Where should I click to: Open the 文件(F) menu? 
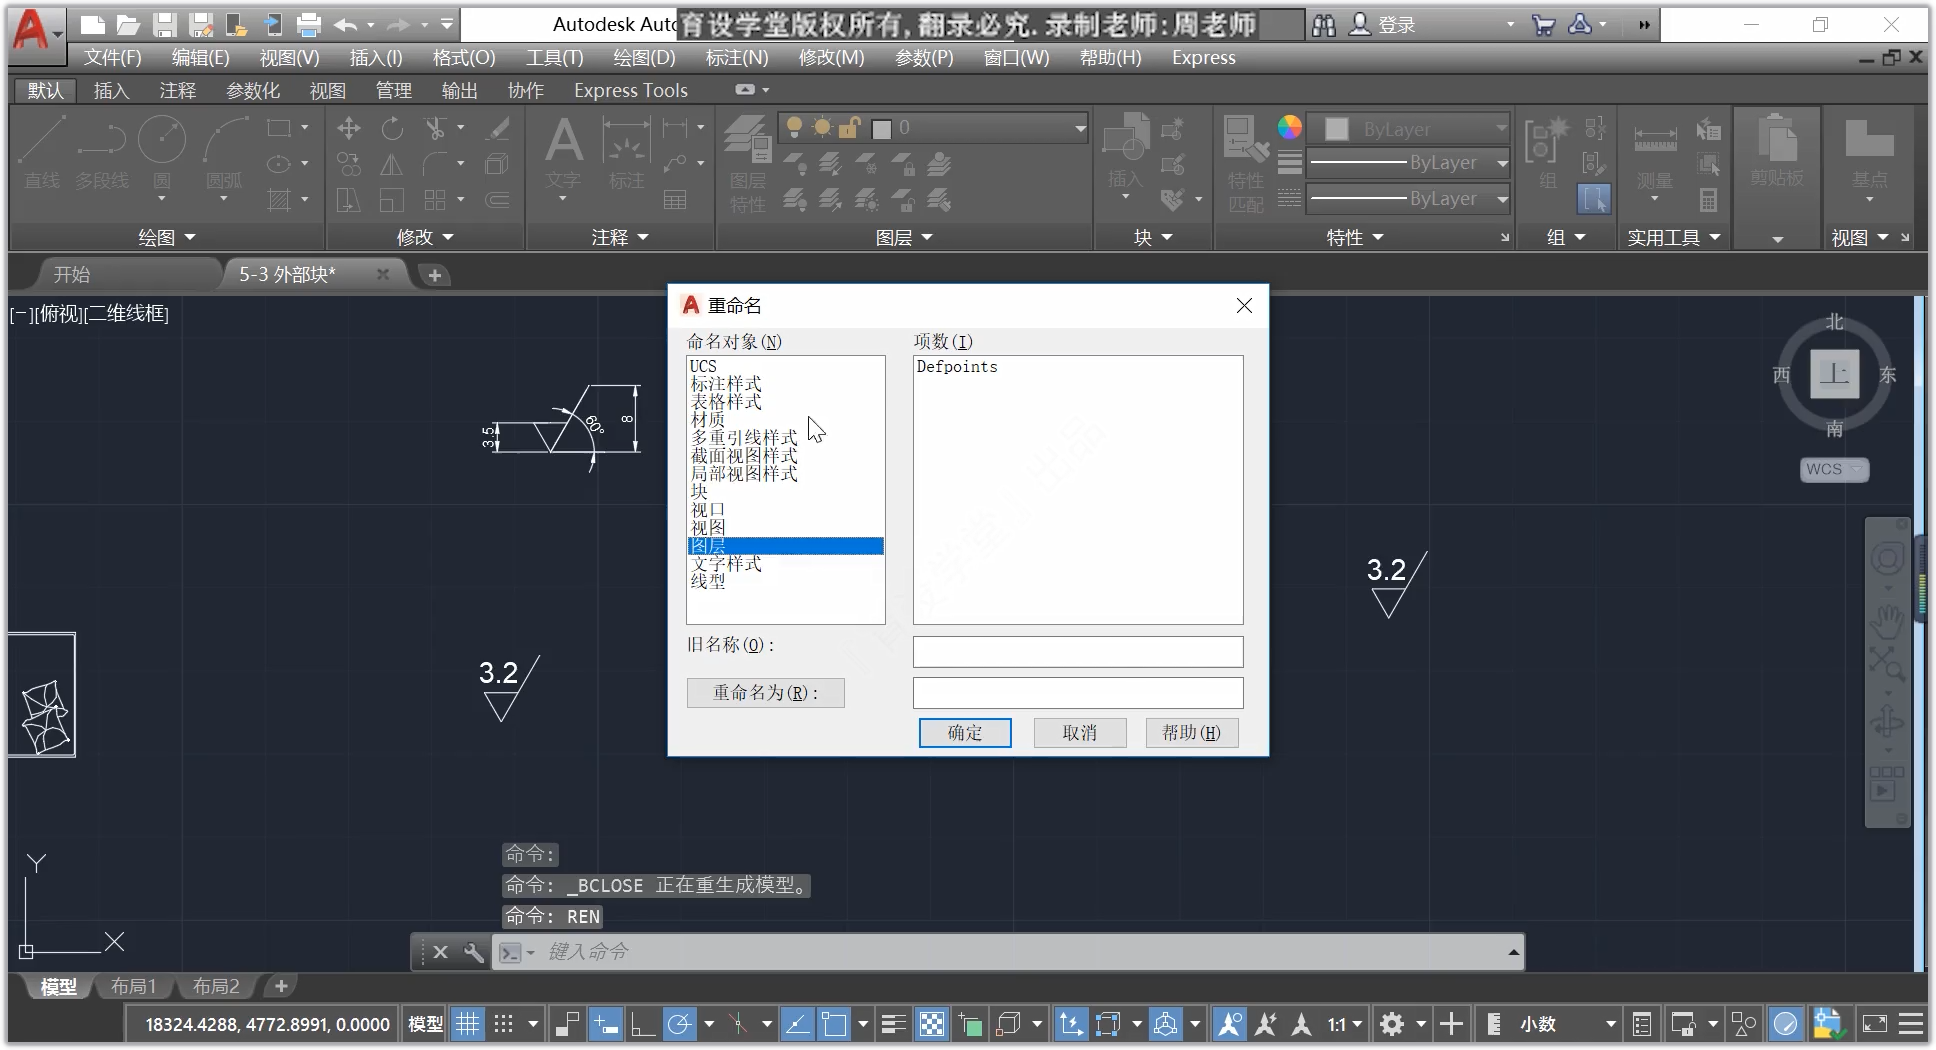click(112, 58)
